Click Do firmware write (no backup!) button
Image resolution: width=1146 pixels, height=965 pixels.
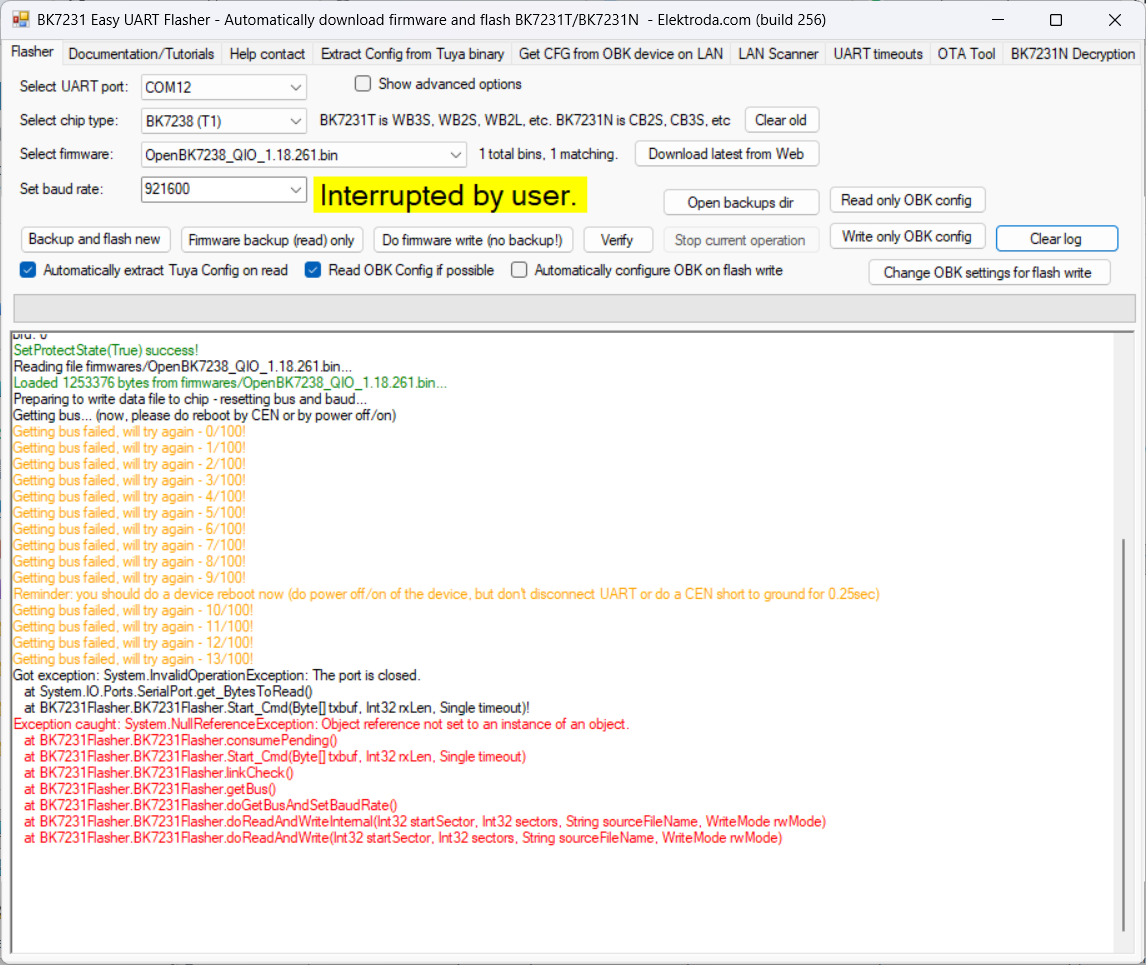tap(472, 240)
